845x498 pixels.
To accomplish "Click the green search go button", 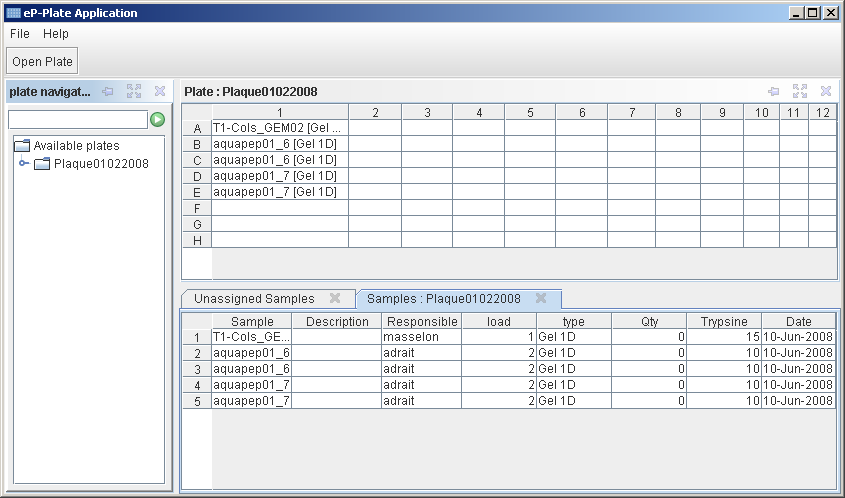I will point(157,120).
